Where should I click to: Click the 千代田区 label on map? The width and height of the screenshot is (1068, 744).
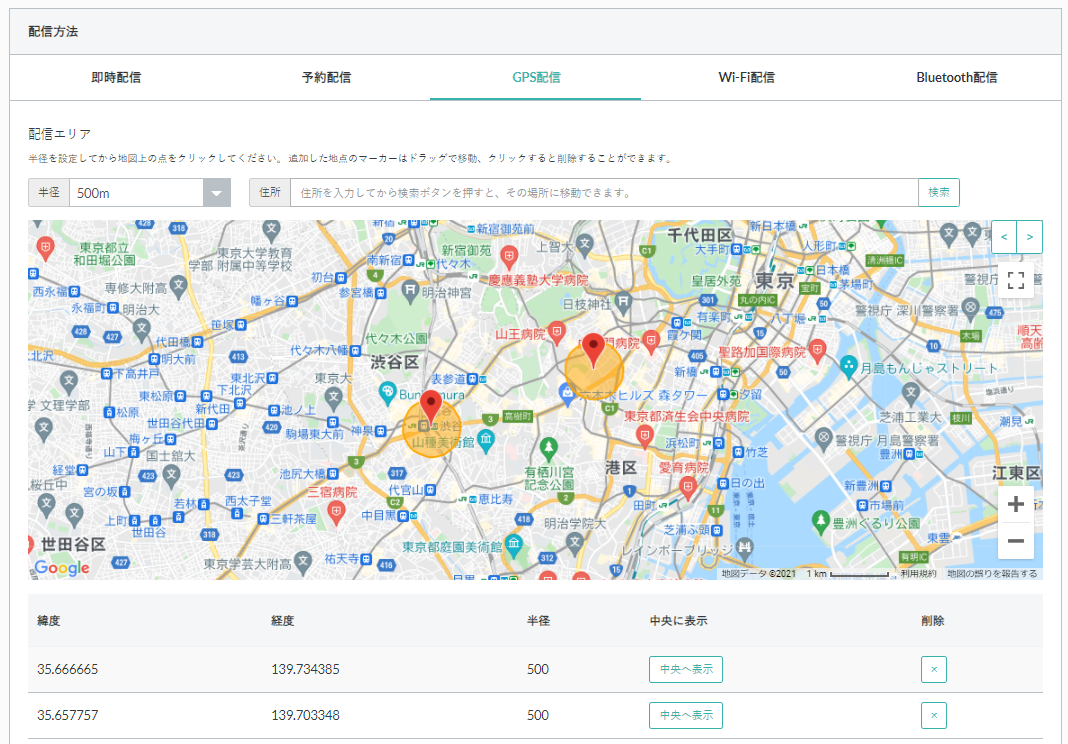(700, 236)
